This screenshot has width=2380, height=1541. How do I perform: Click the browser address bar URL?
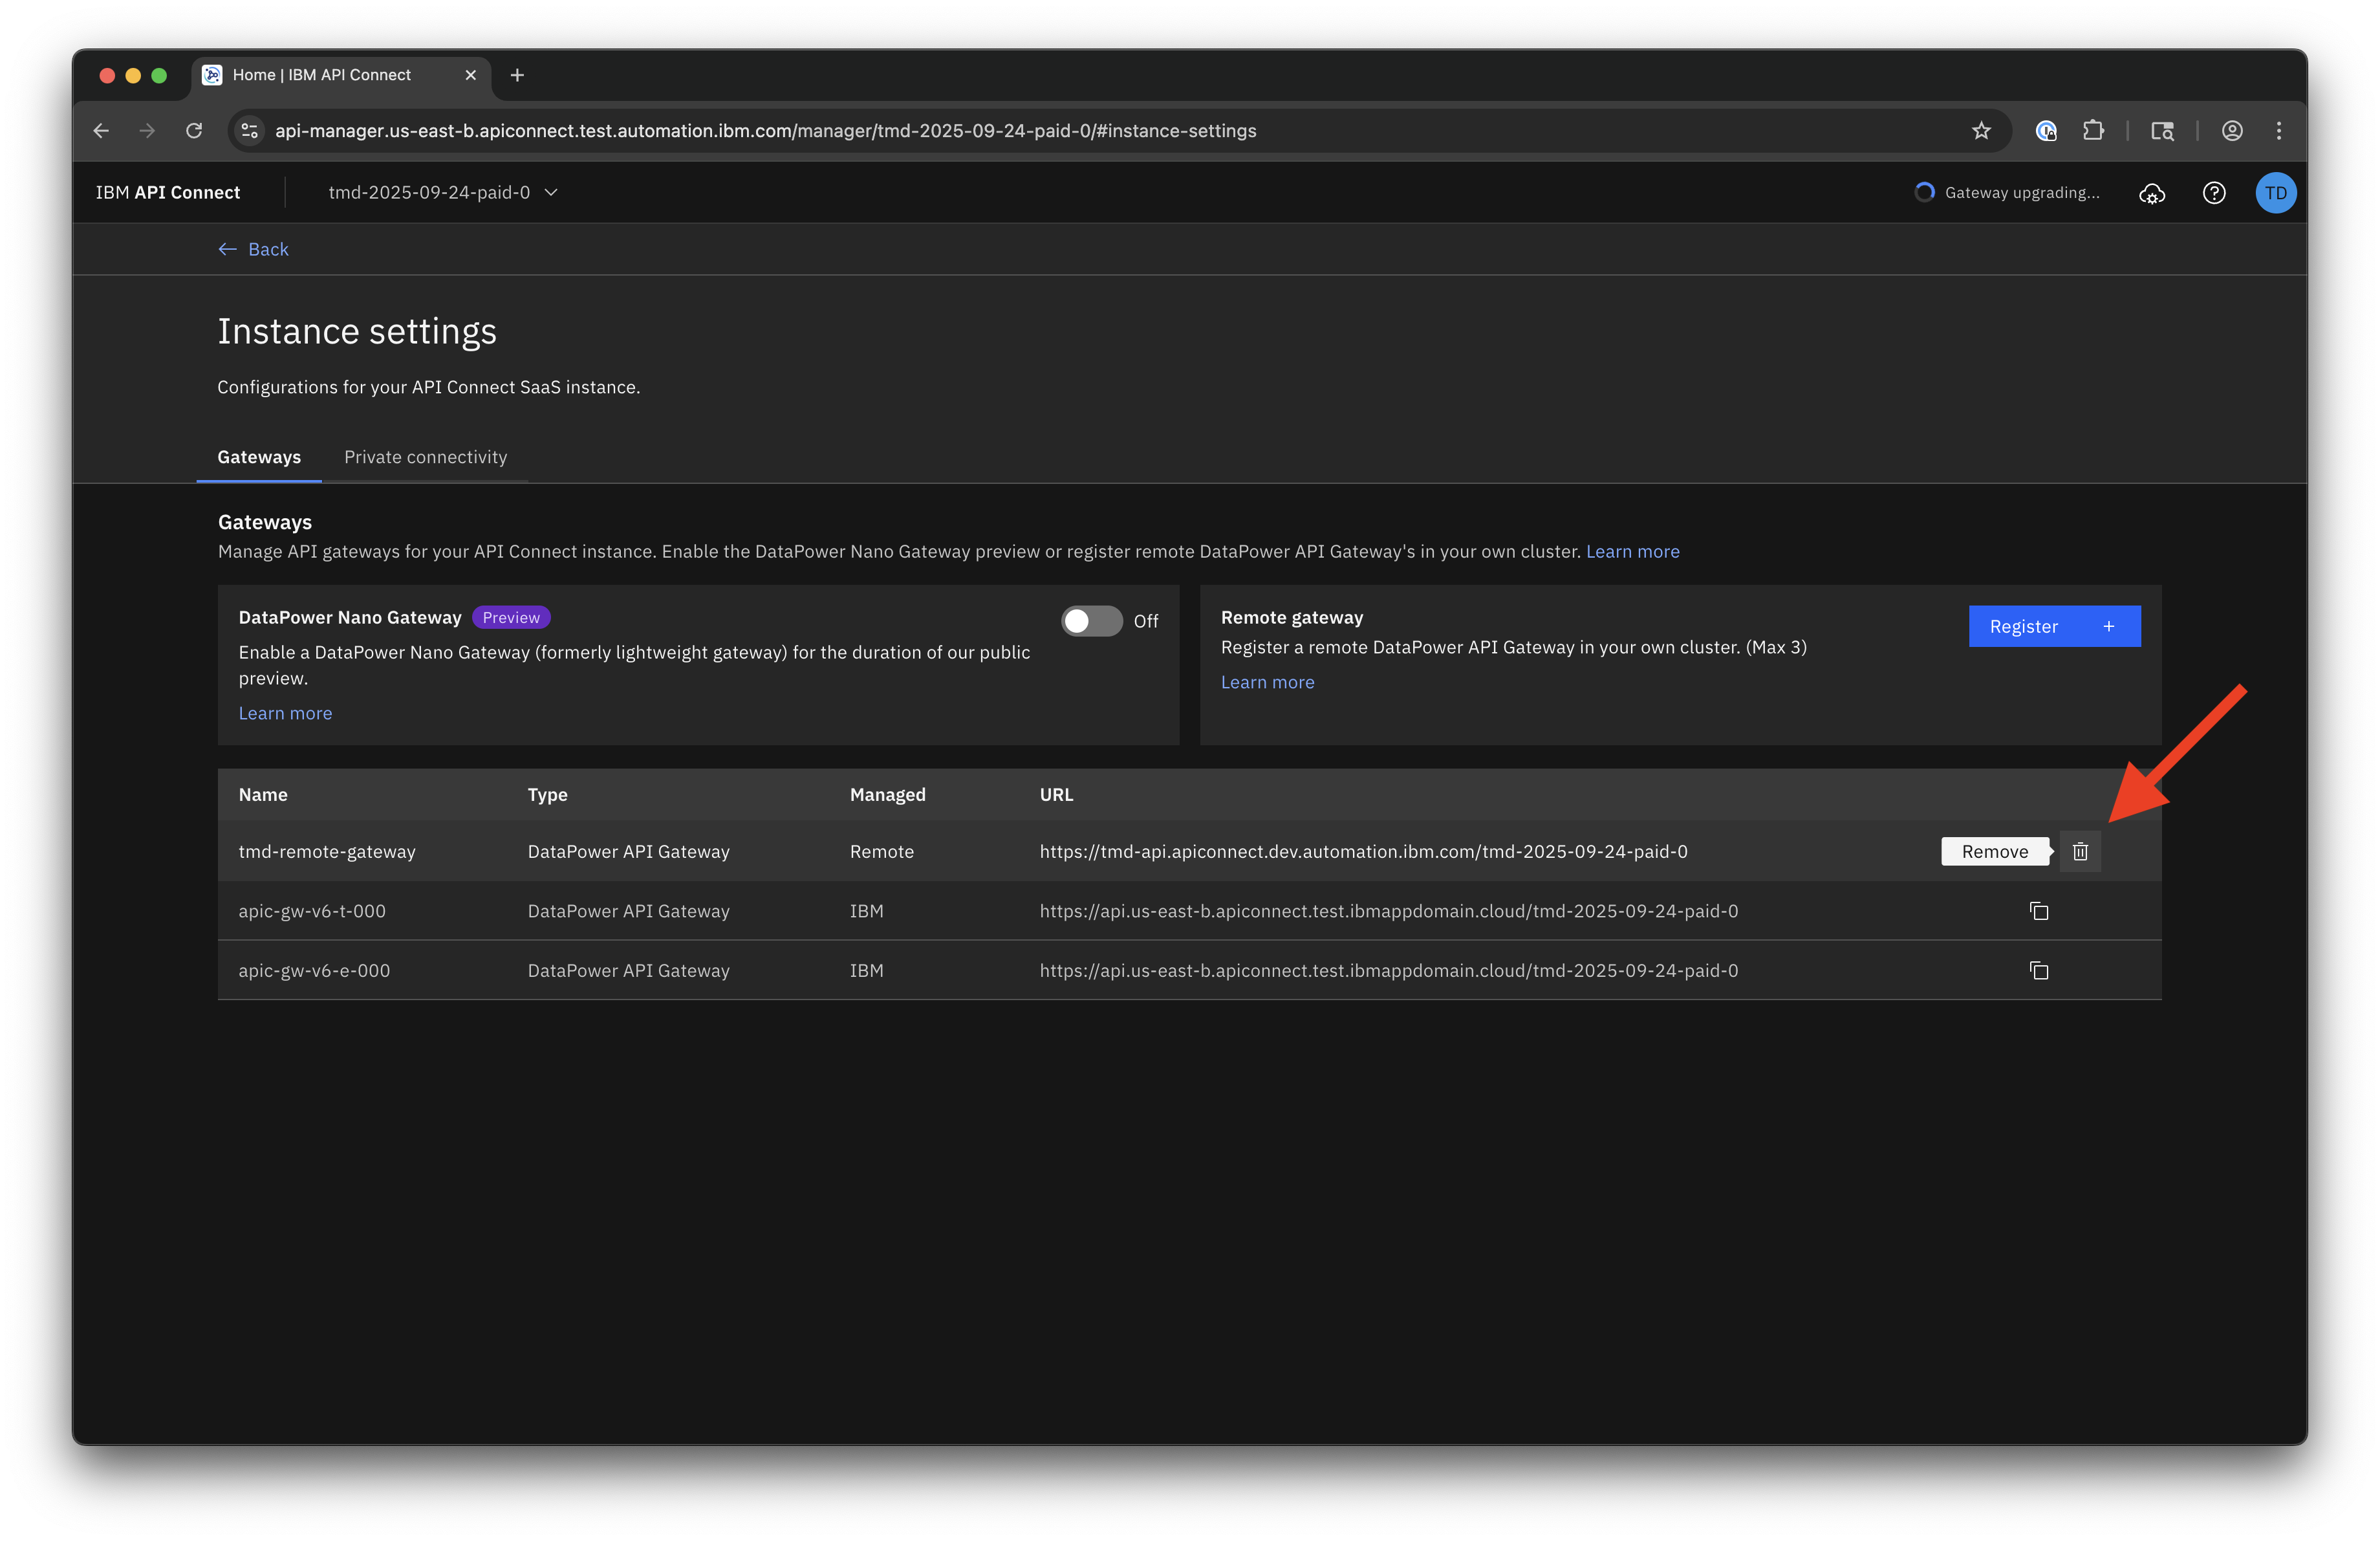click(765, 131)
